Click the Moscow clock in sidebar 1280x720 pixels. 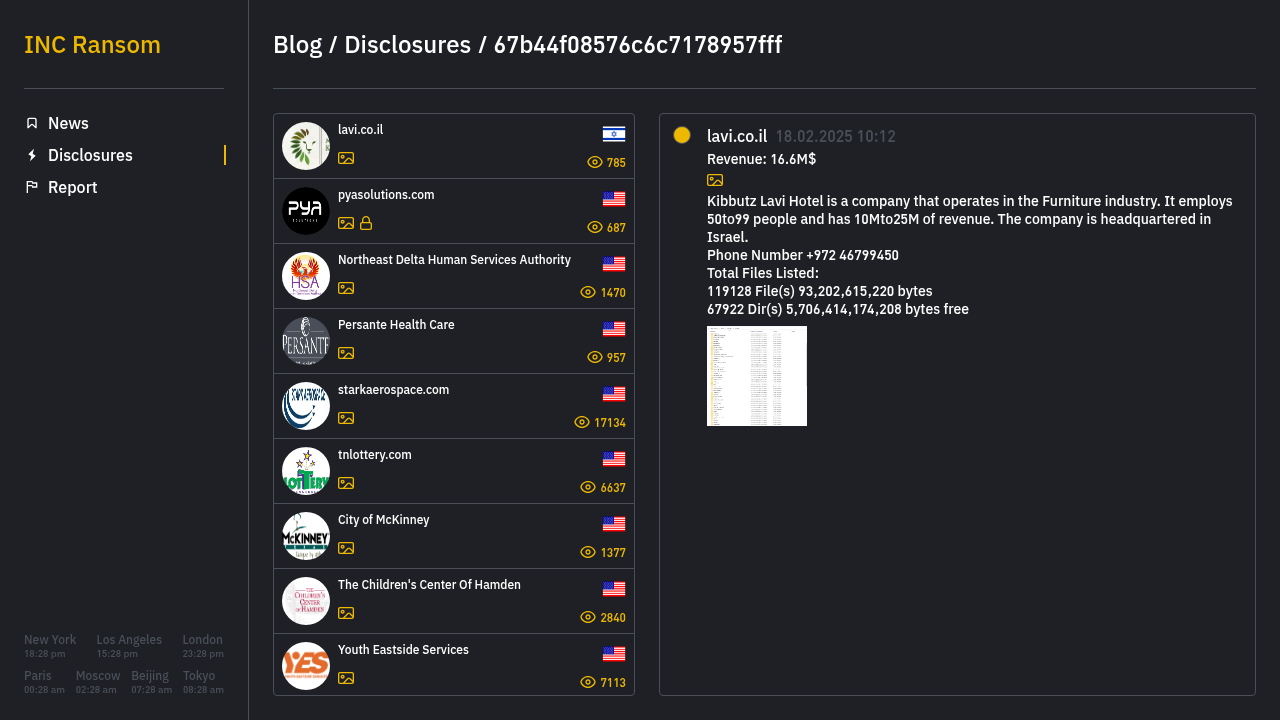(98, 682)
